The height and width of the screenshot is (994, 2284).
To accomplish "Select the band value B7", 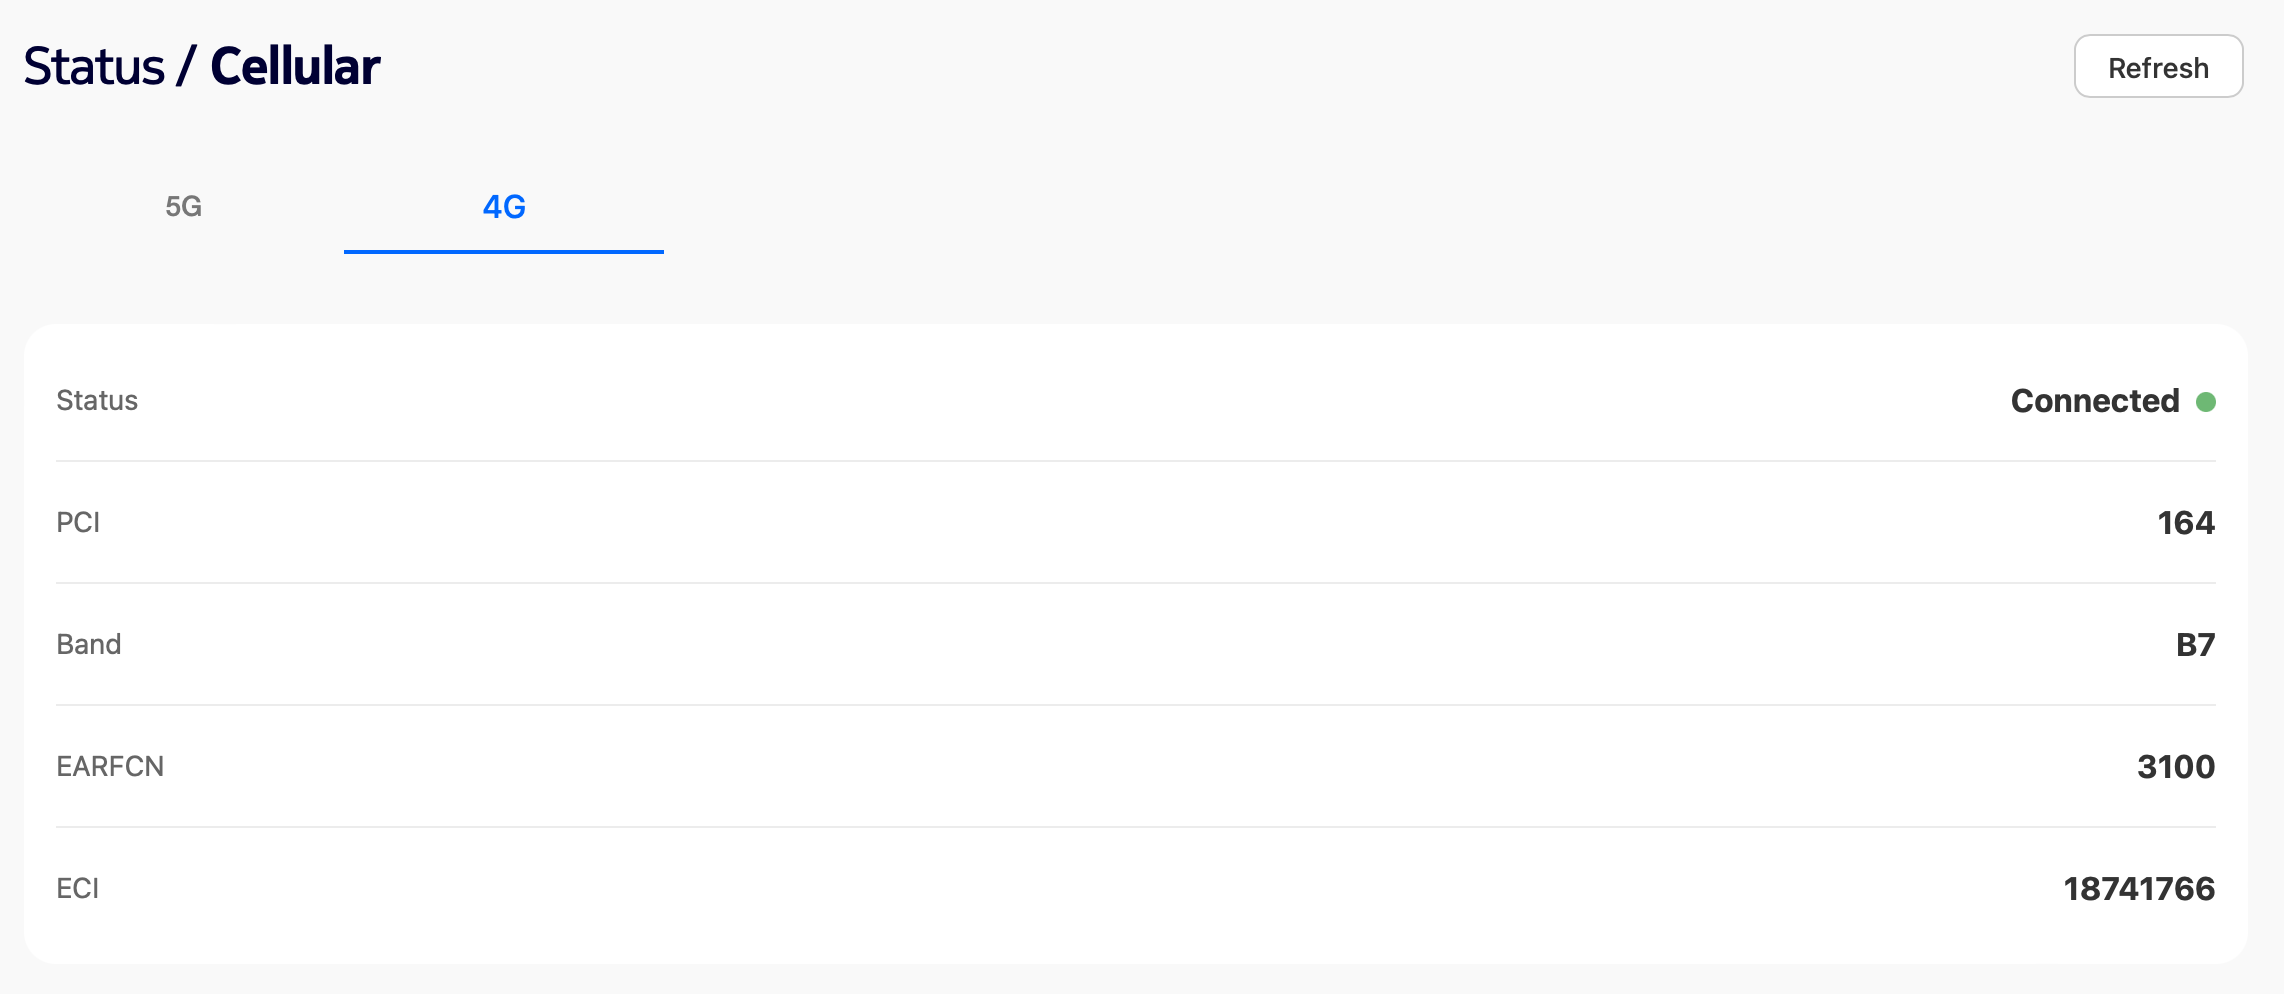I will [x=2195, y=645].
